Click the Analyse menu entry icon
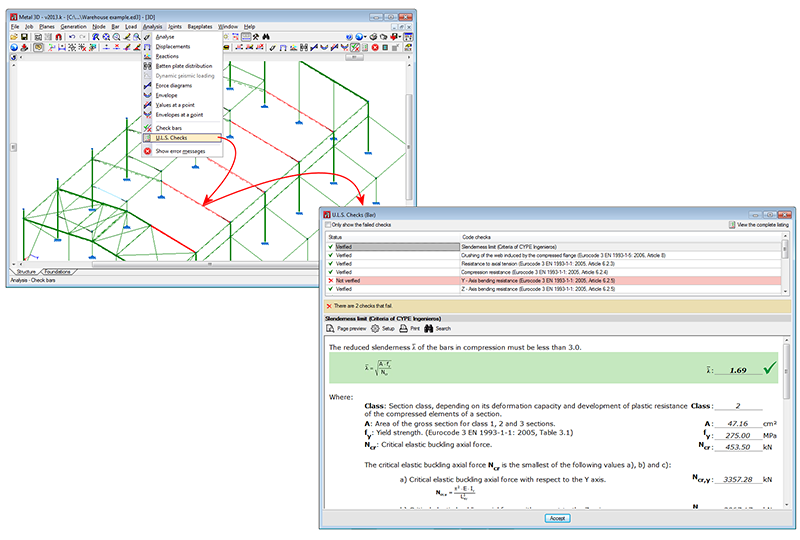This screenshot has height=540, width=800. 147,37
